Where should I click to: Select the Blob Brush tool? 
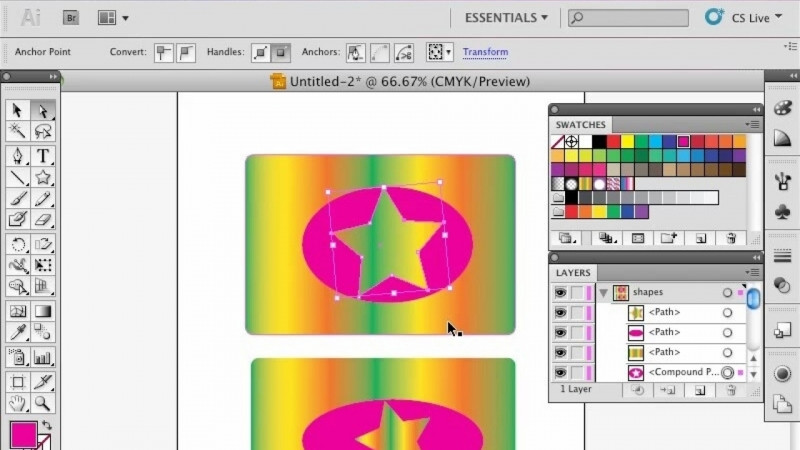[17, 219]
